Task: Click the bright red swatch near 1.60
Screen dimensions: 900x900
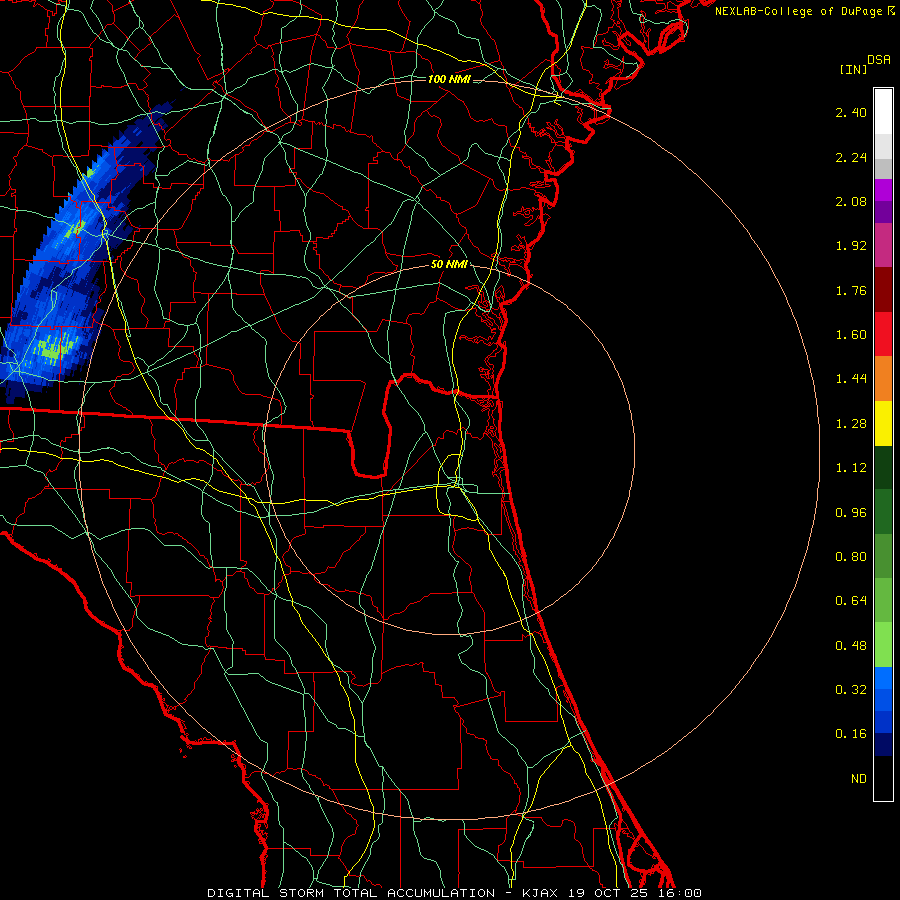Action: coord(883,334)
